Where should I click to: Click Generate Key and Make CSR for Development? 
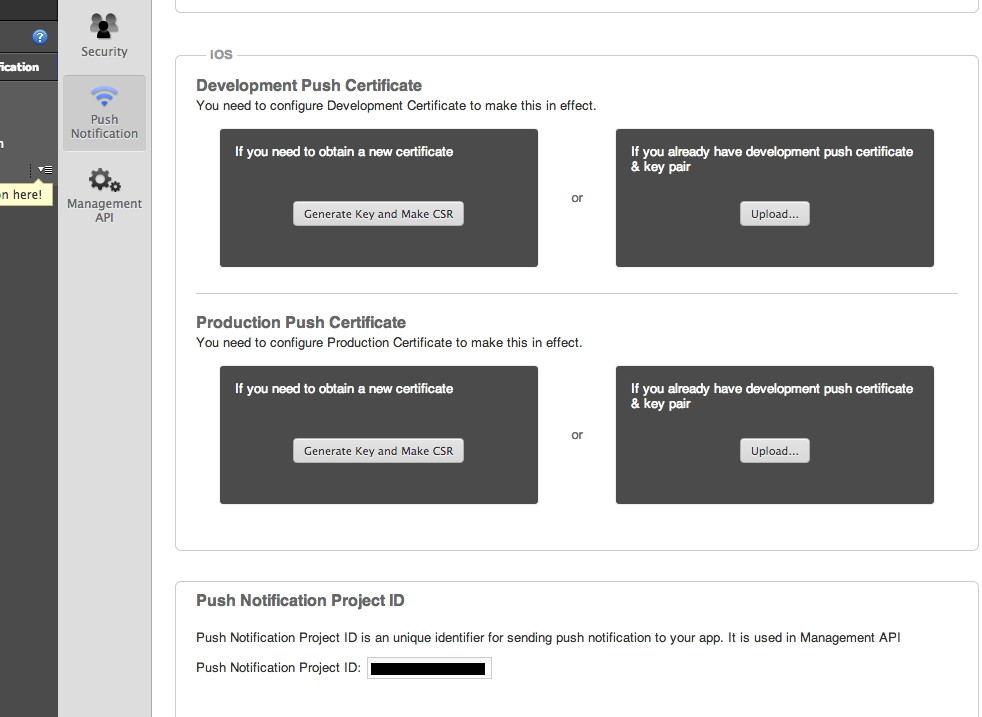click(378, 214)
